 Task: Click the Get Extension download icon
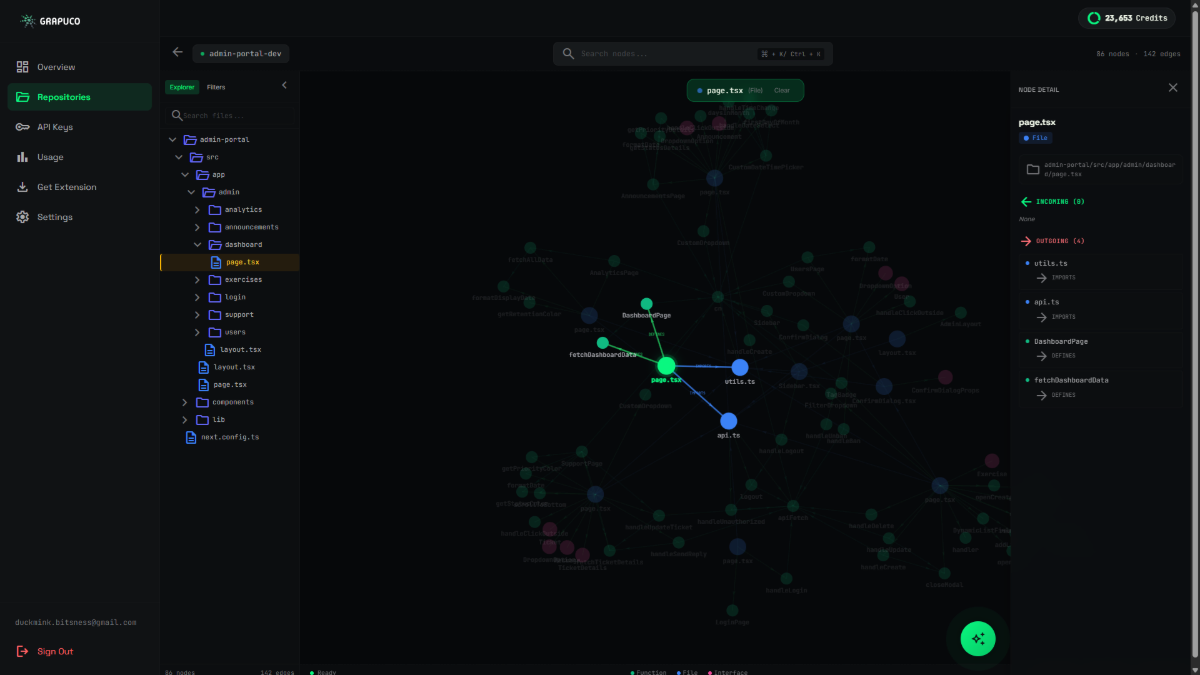22,187
